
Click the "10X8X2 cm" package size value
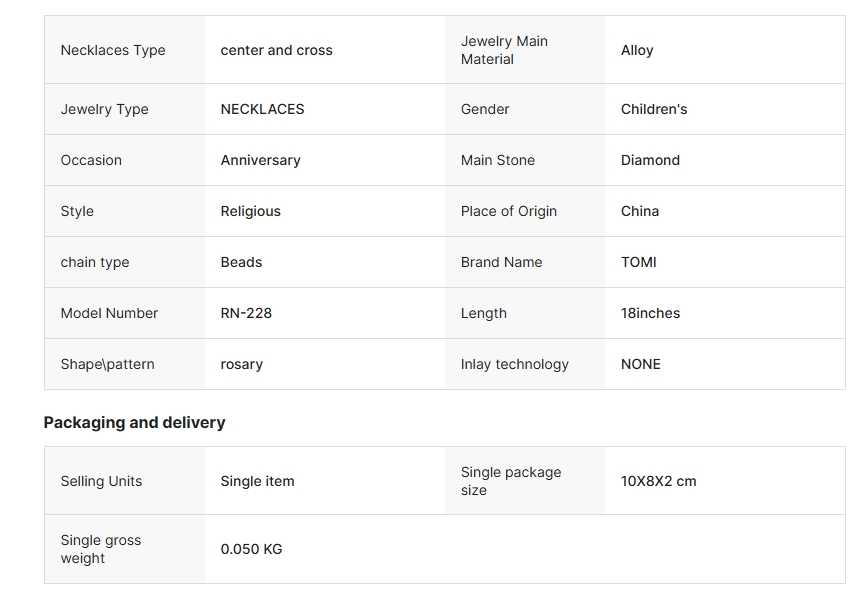[x=658, y=481]
